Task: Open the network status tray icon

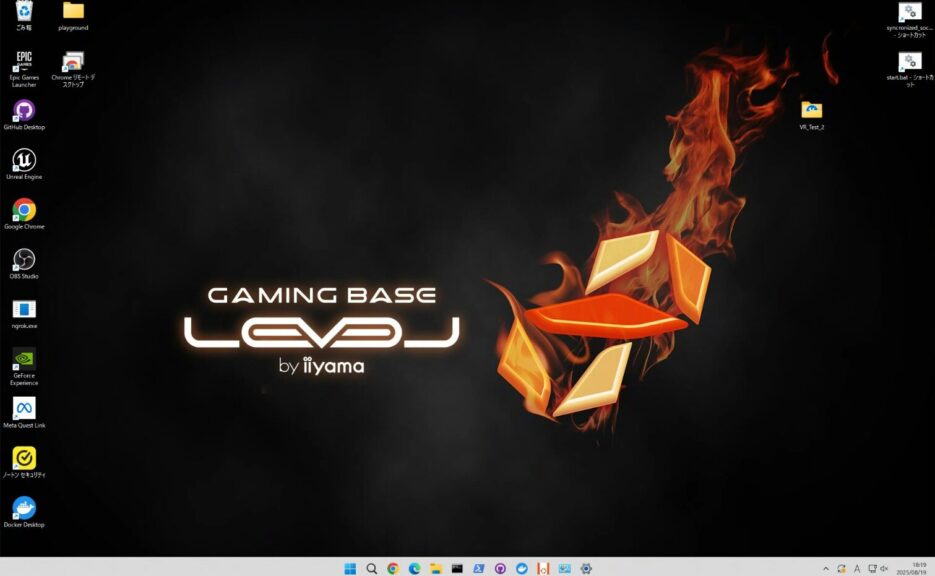Action: click(872, 569)
